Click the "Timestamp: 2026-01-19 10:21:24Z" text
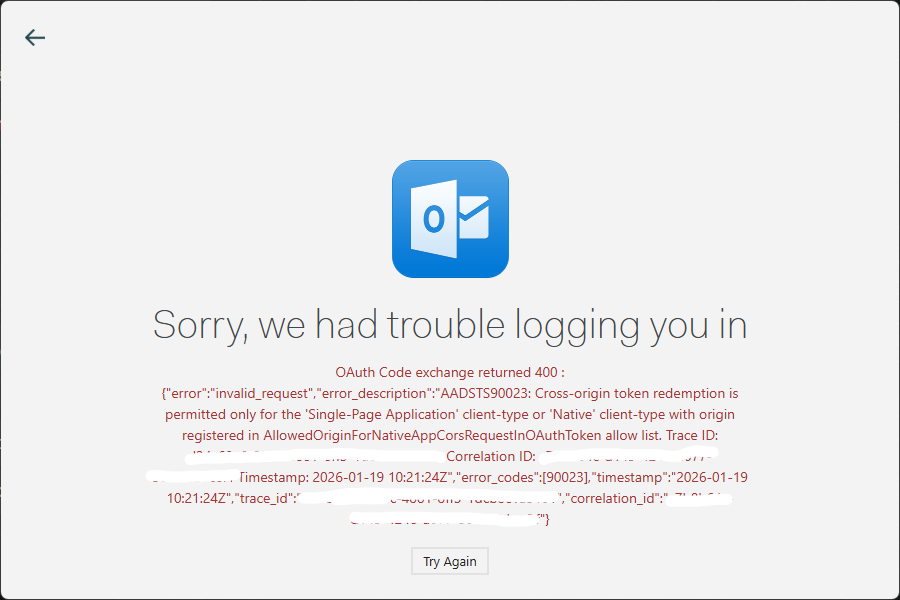The image size is (900, 600). point(343,478)
